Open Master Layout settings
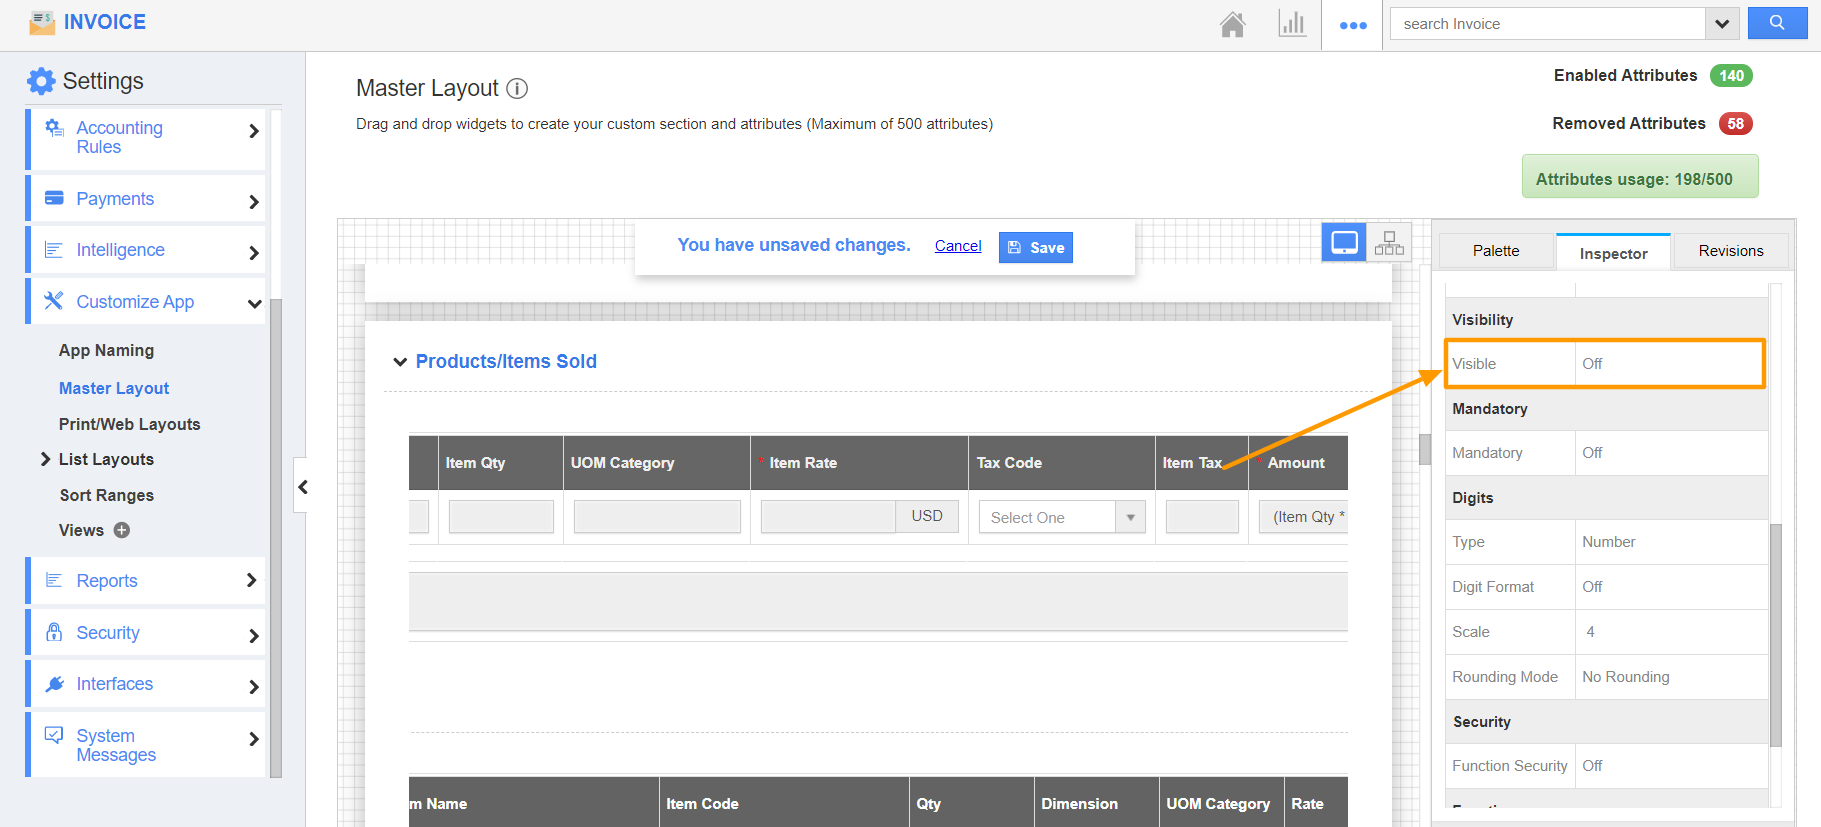Screen dimensions: 1821x827 (x=114, y=388)
